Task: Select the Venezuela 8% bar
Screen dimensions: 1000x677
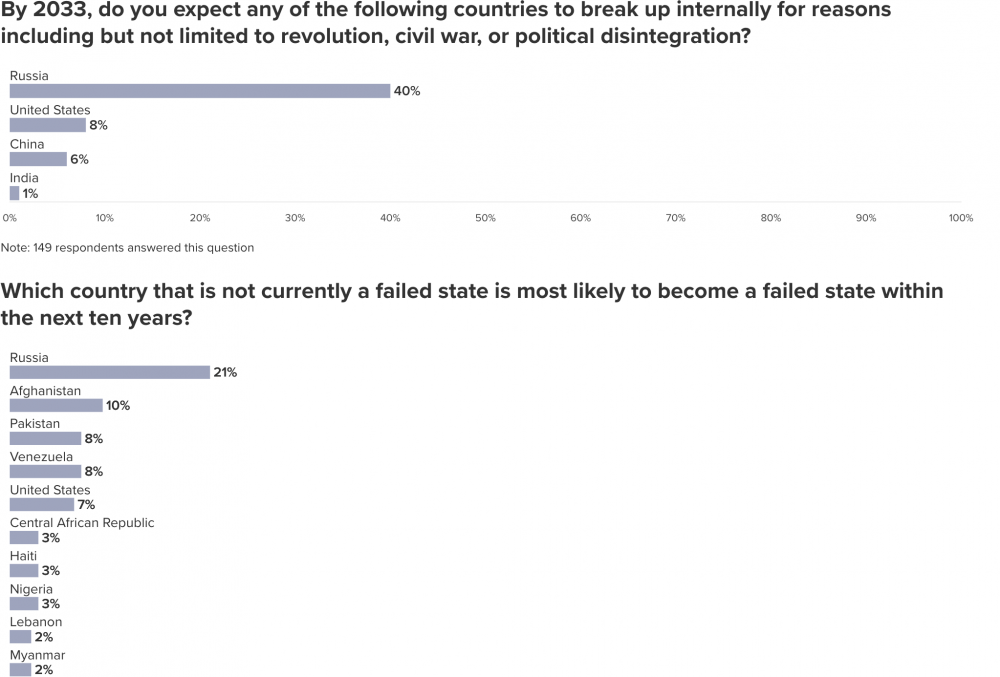Action: [46, 471]
